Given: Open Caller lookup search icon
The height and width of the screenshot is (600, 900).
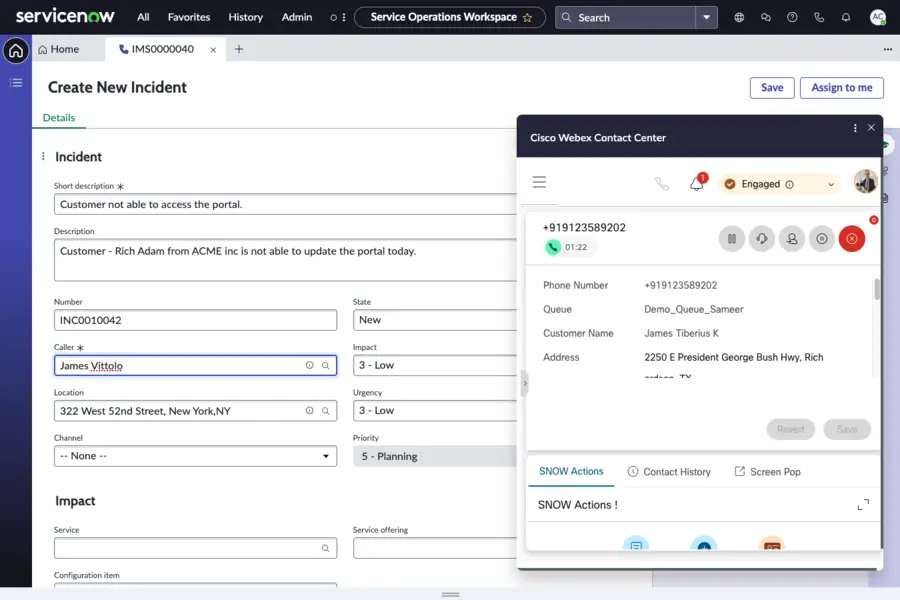Looking at the screenshot, I should coord(325,365).
